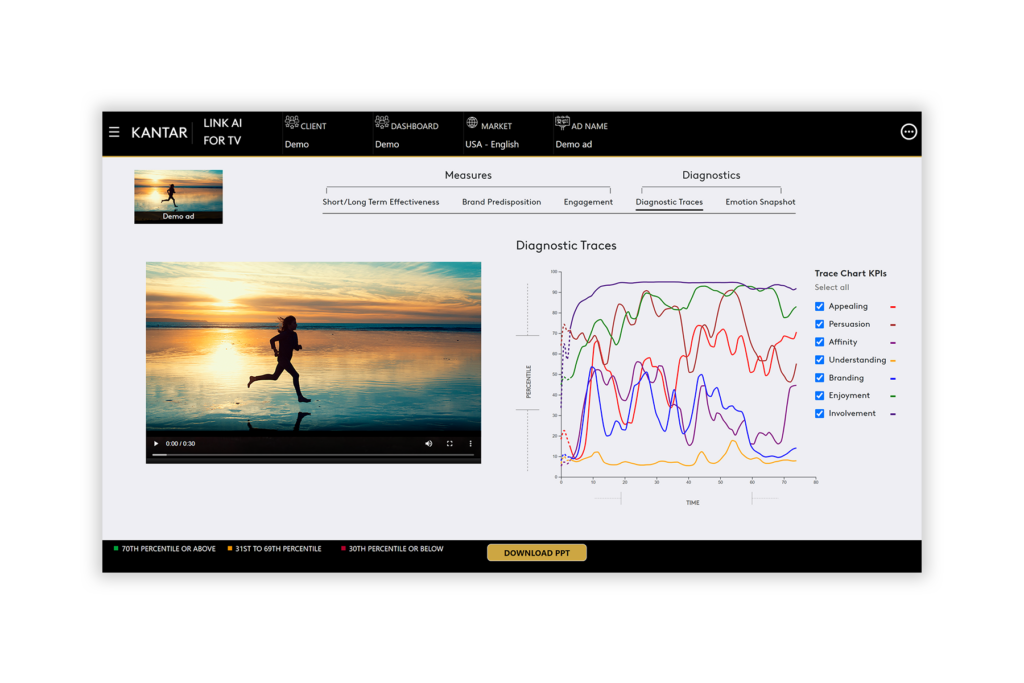Play the Demo ad video
Viewport: 1024px width, 683px height.
point(156,443)
